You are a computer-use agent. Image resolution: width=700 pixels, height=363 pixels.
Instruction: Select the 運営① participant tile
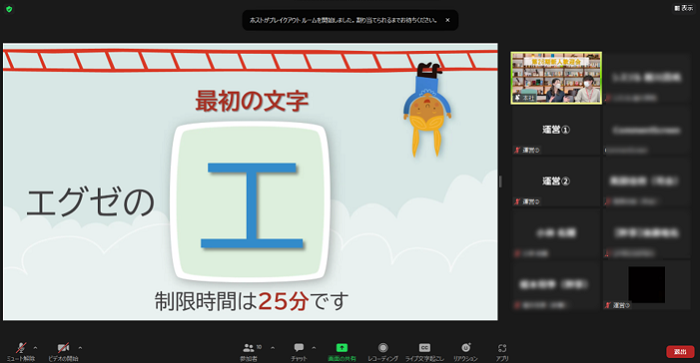pyautogui.click(x=556, y=130)
